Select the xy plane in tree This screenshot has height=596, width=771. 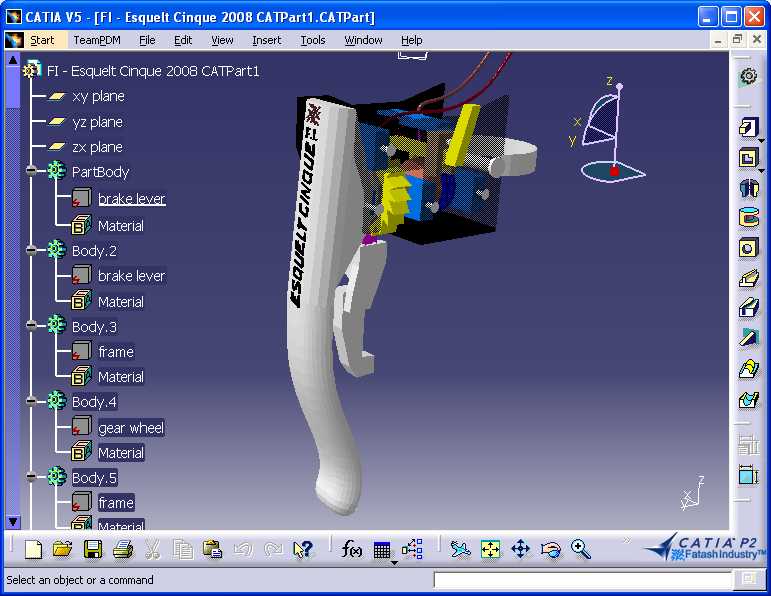point(98,96)
